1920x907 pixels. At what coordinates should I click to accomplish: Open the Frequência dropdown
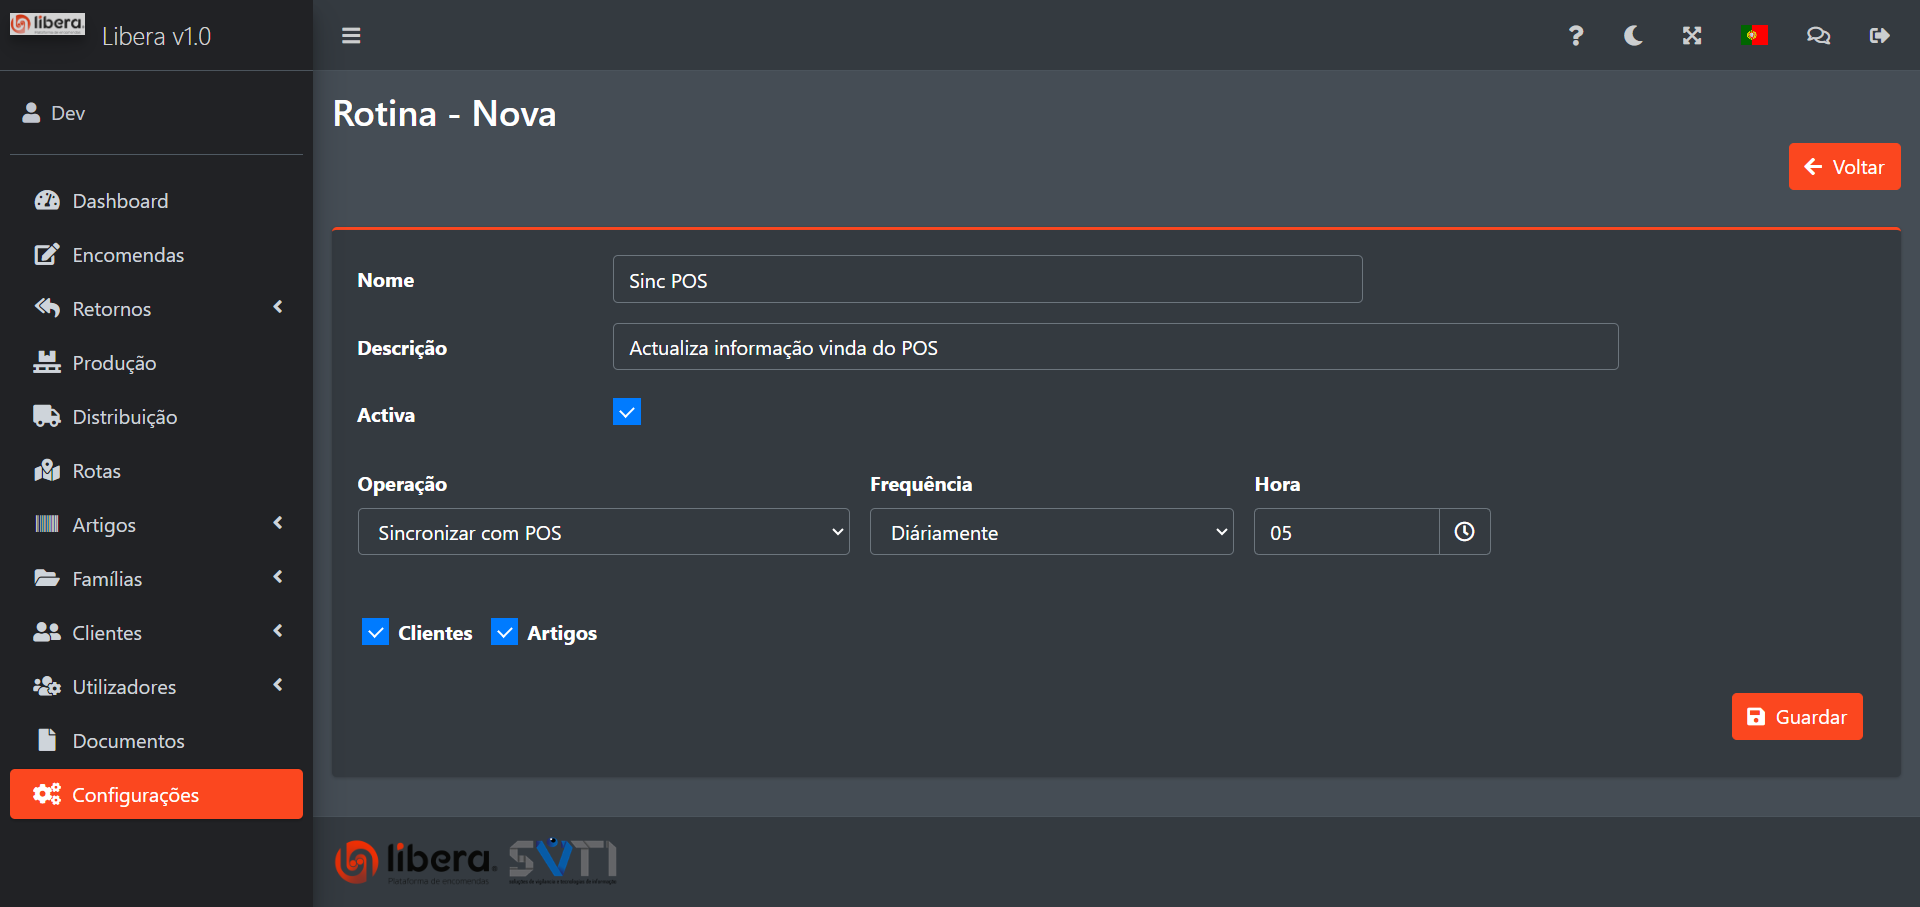point(1051,532)
